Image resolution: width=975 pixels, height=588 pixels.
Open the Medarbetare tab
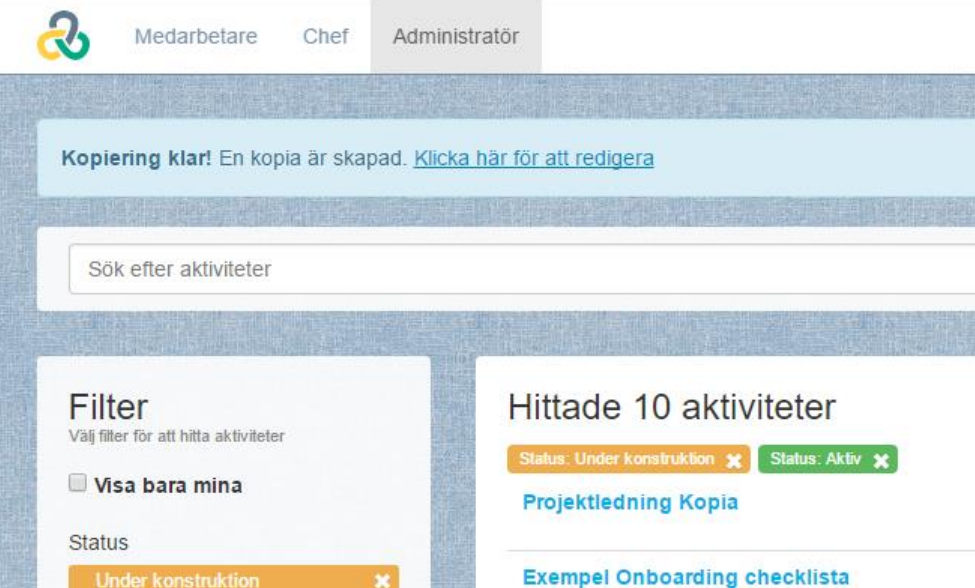196,36
